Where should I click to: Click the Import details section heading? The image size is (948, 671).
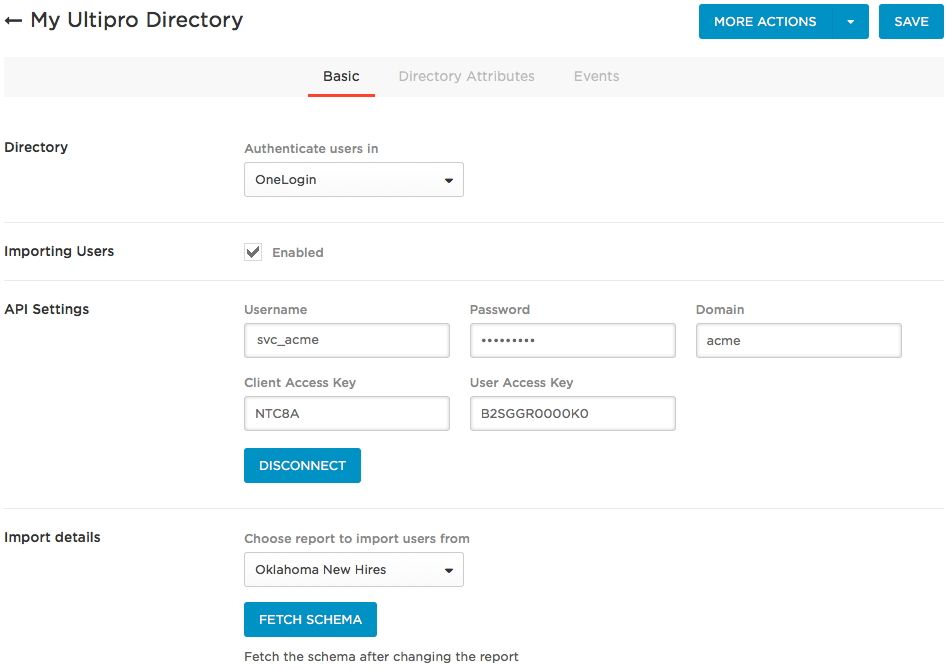click(52, 537)
